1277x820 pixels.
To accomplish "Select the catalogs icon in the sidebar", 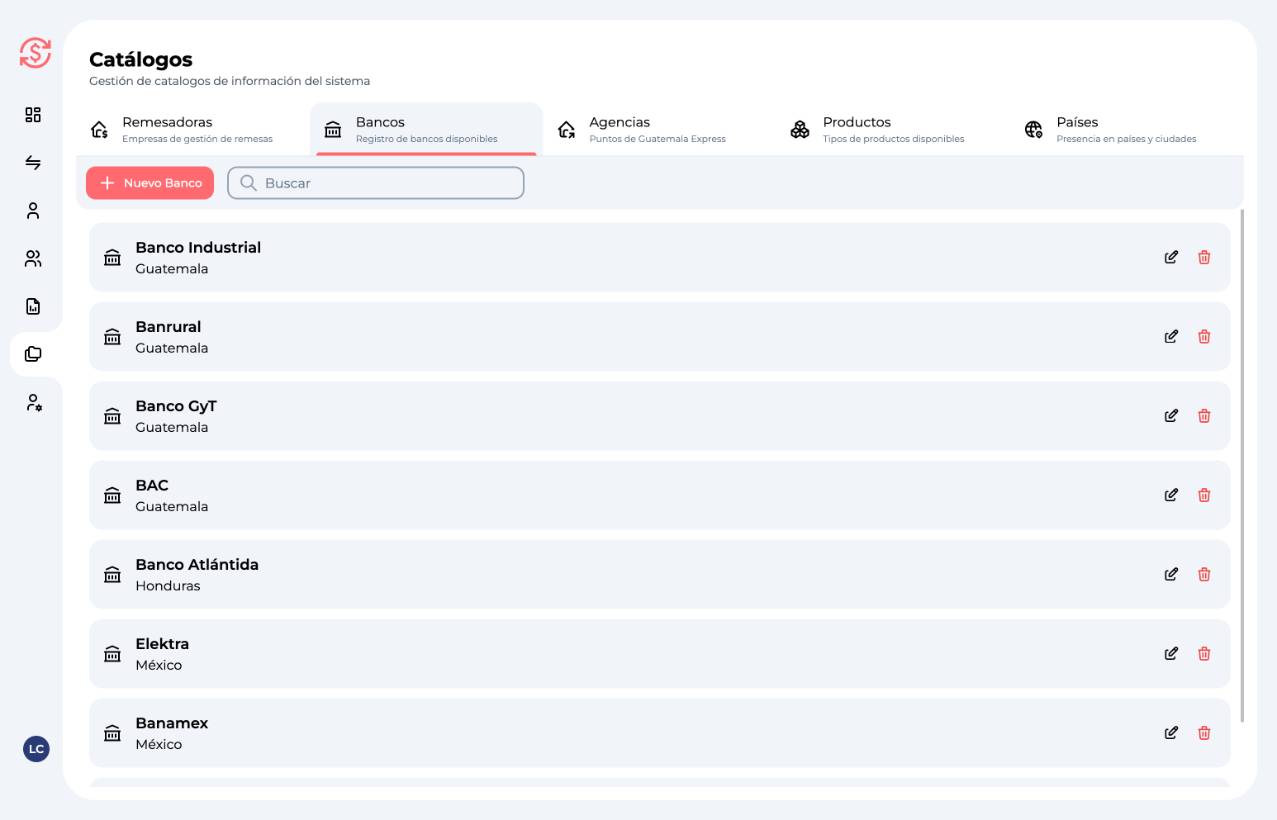I will click(33, 354).
